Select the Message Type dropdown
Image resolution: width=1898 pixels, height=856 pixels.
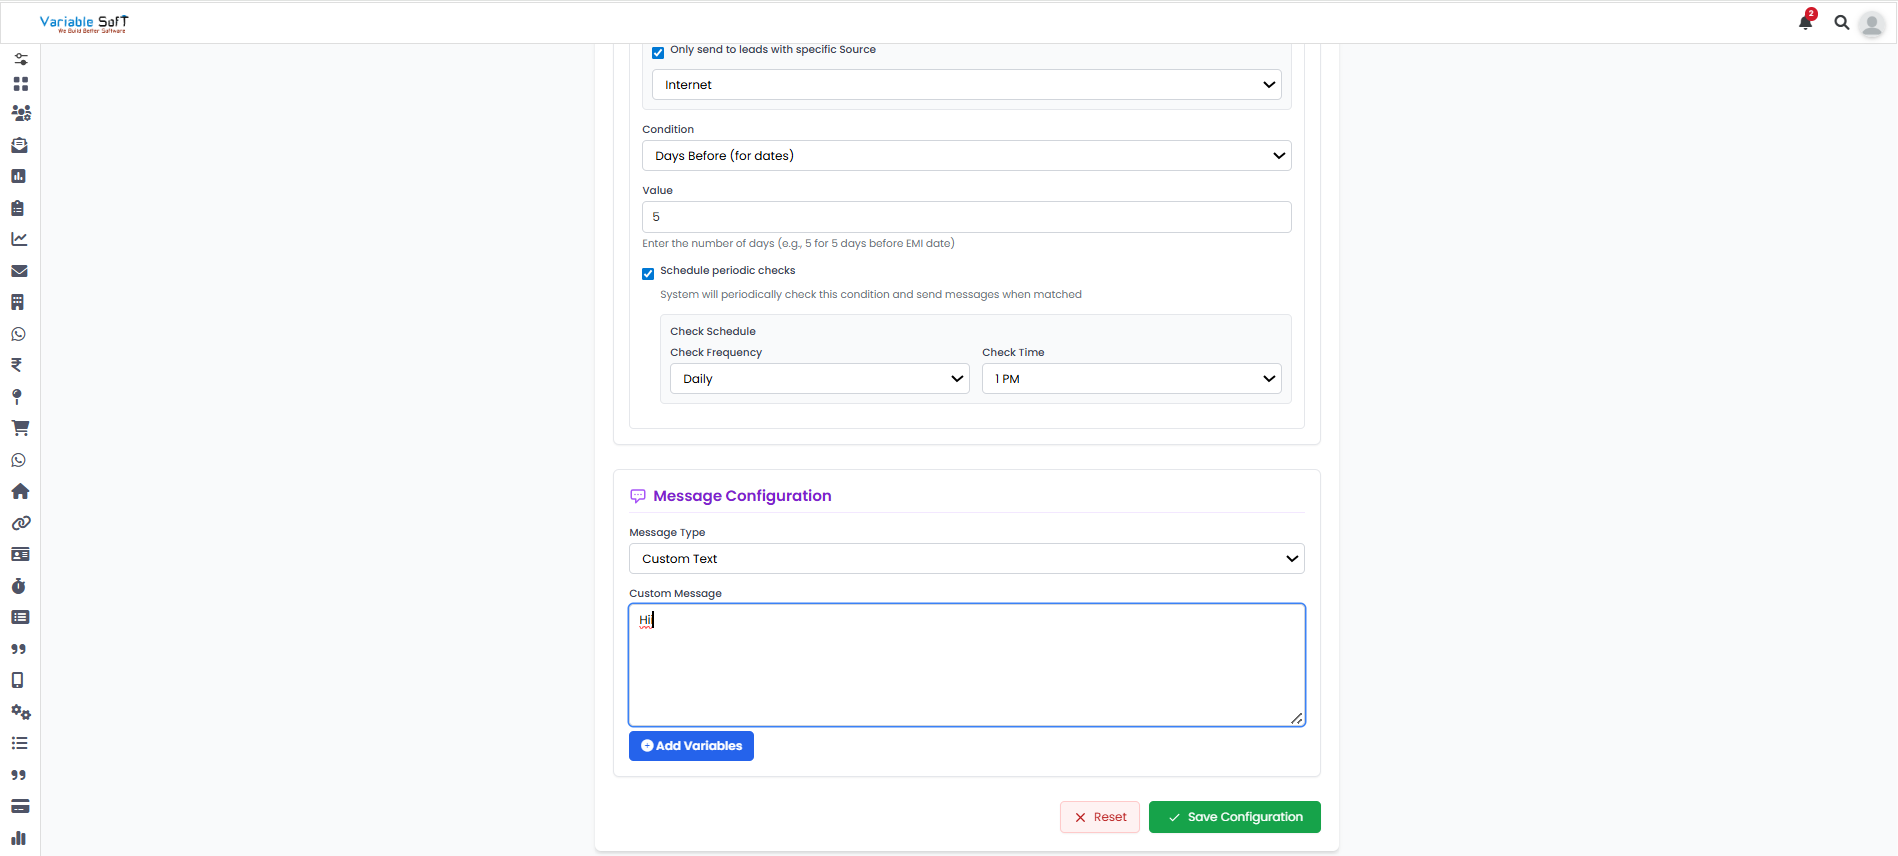coord(966,559)
